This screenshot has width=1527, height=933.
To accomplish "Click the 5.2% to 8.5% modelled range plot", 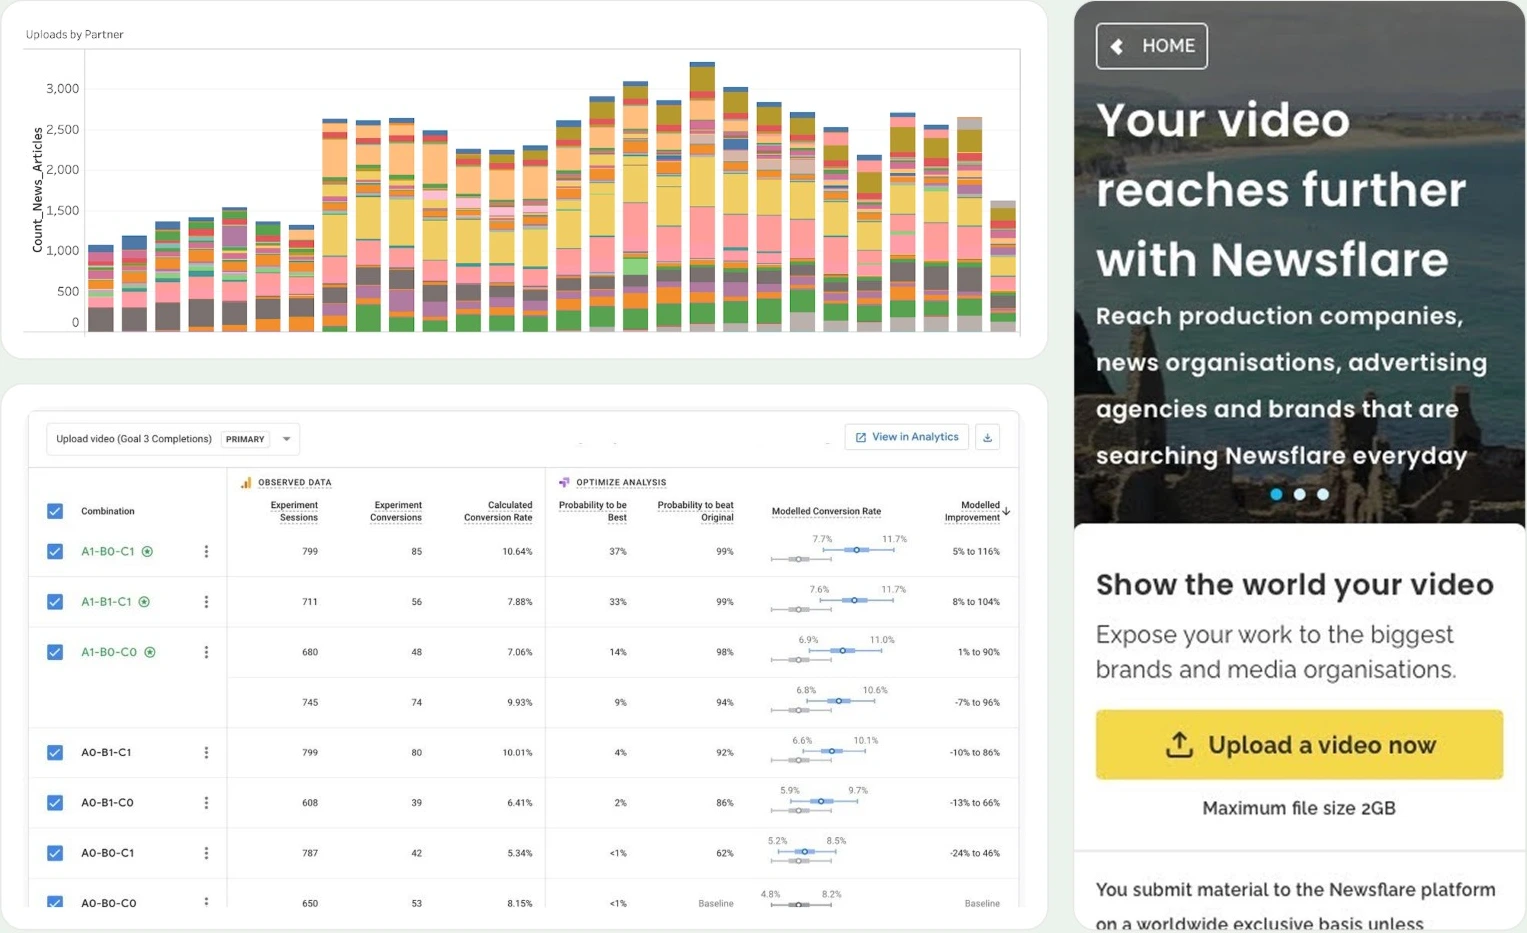I will (x=808, y=851).
